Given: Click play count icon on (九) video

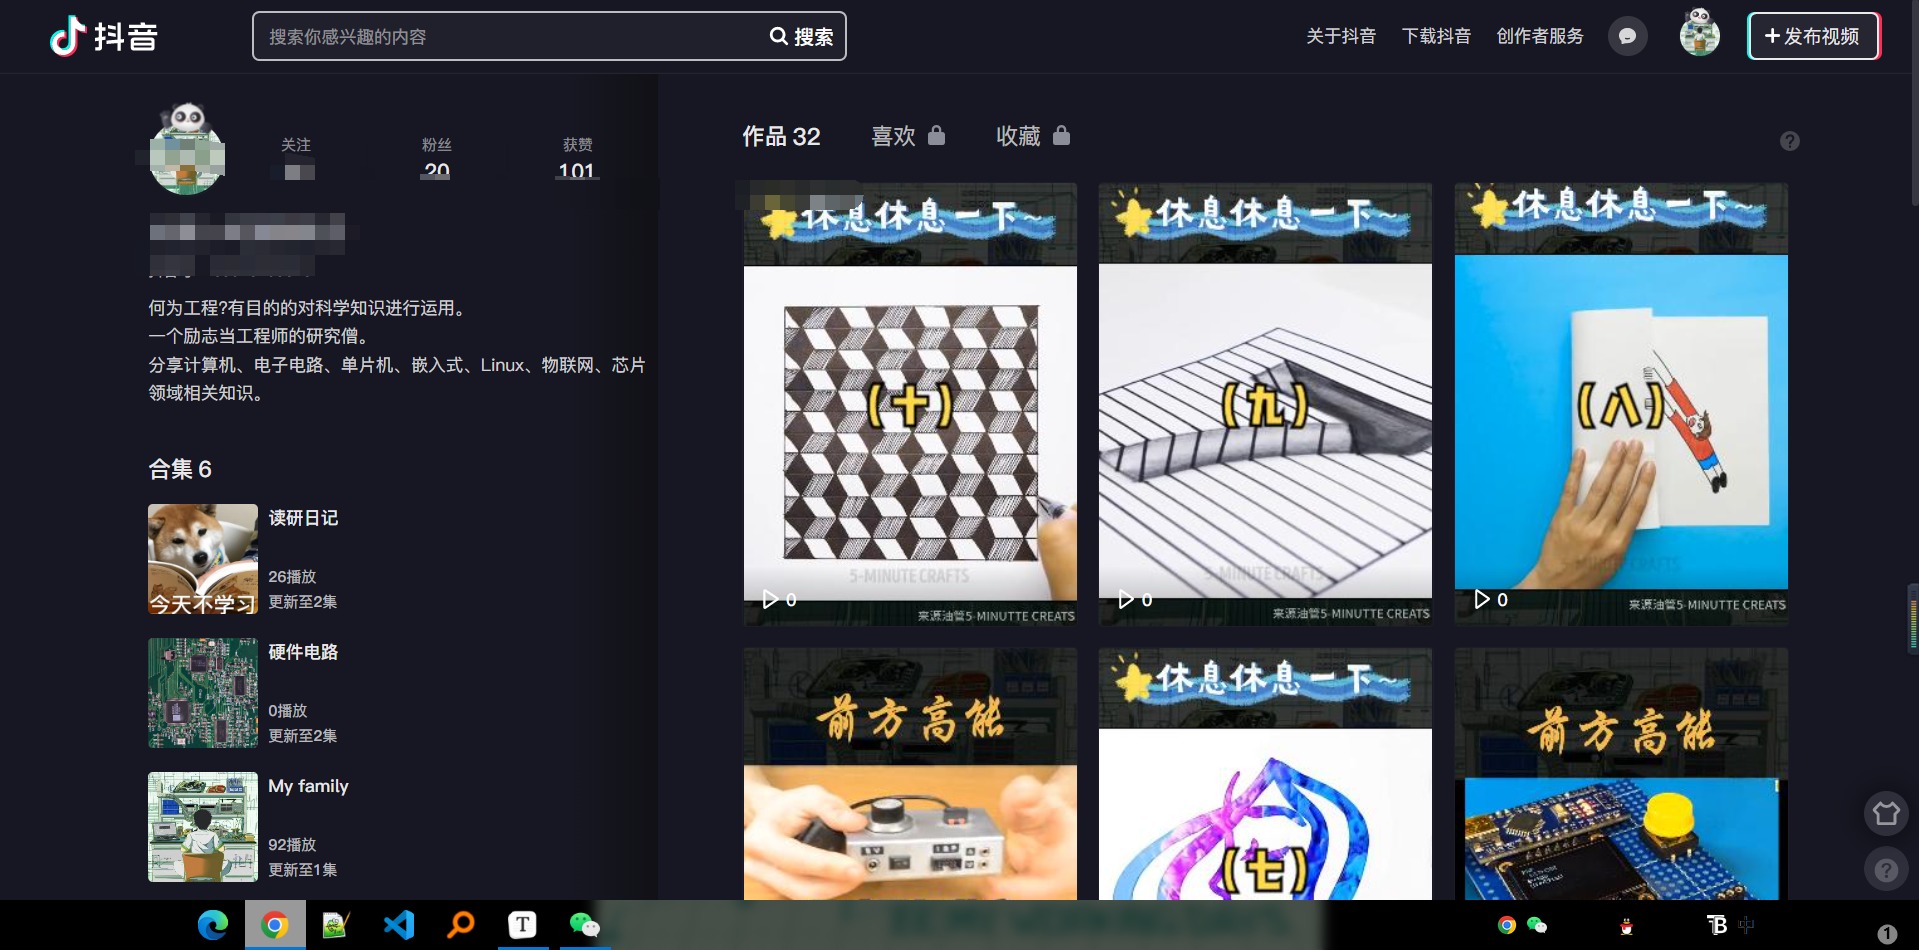Looking at the screenshot, I should [1126, 599].
